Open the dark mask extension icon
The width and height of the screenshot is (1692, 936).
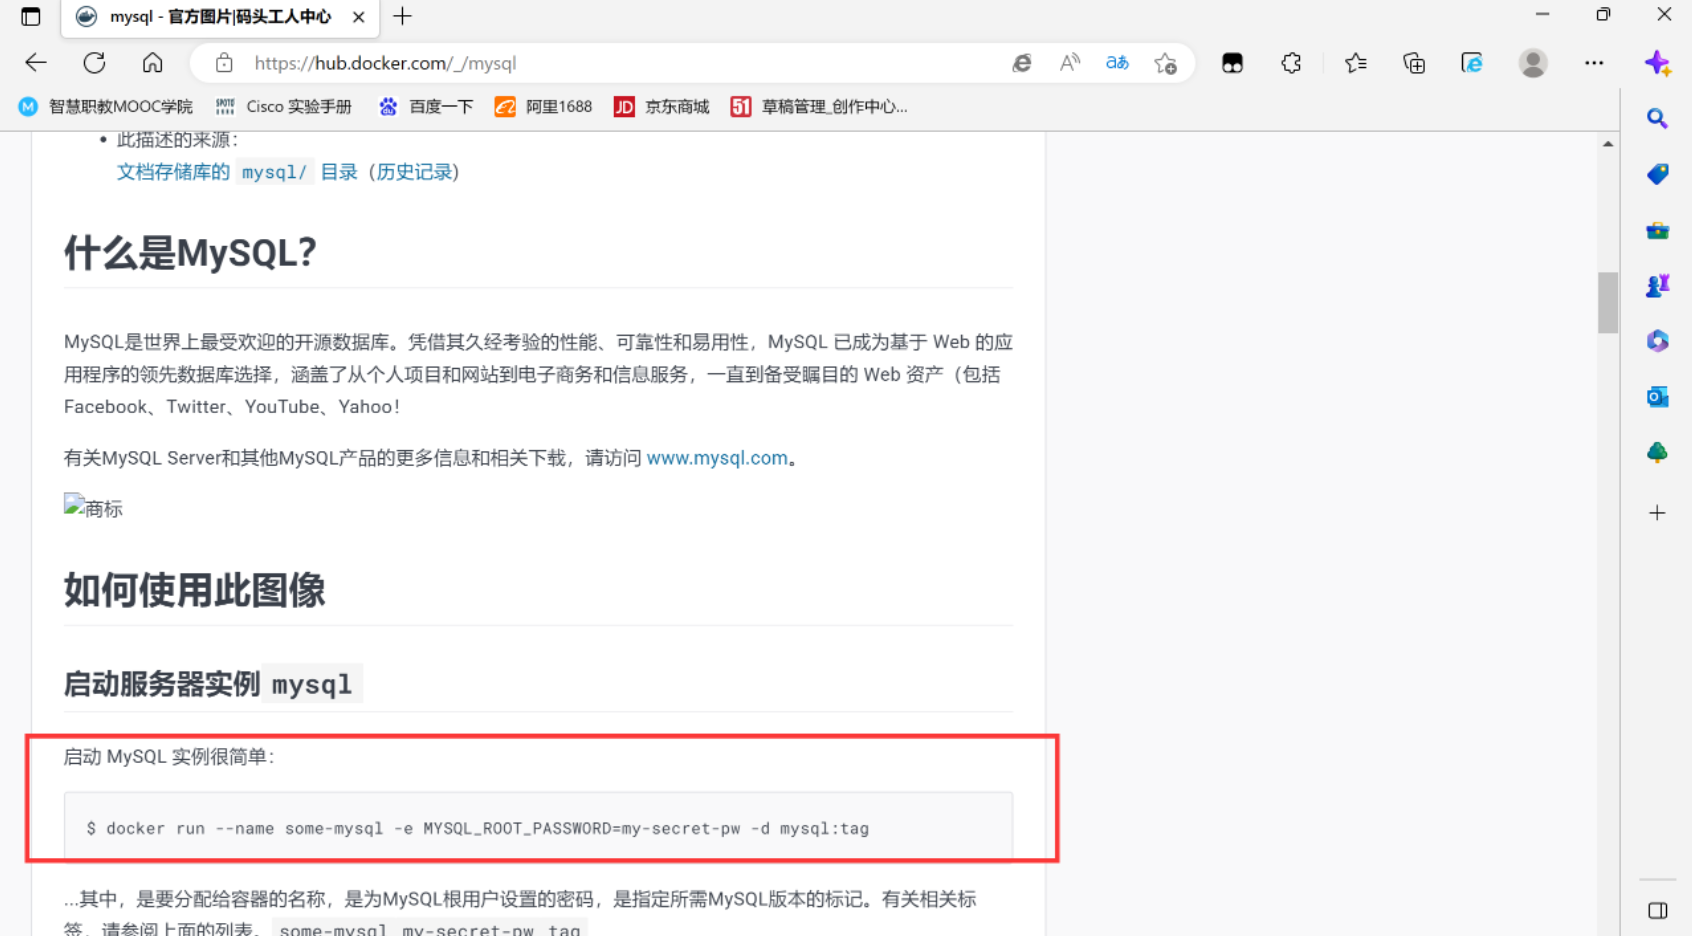tap(1232, 63)
